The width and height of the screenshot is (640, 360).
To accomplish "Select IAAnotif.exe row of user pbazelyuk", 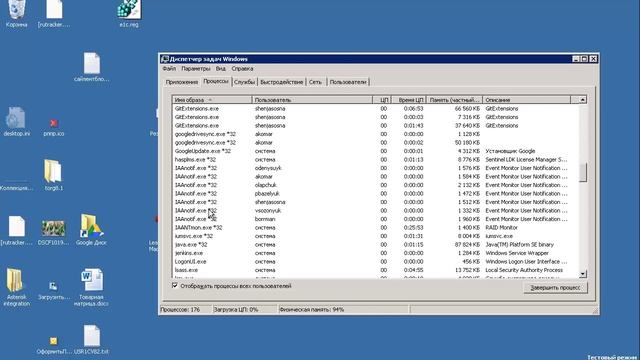I will coord(376,193).
